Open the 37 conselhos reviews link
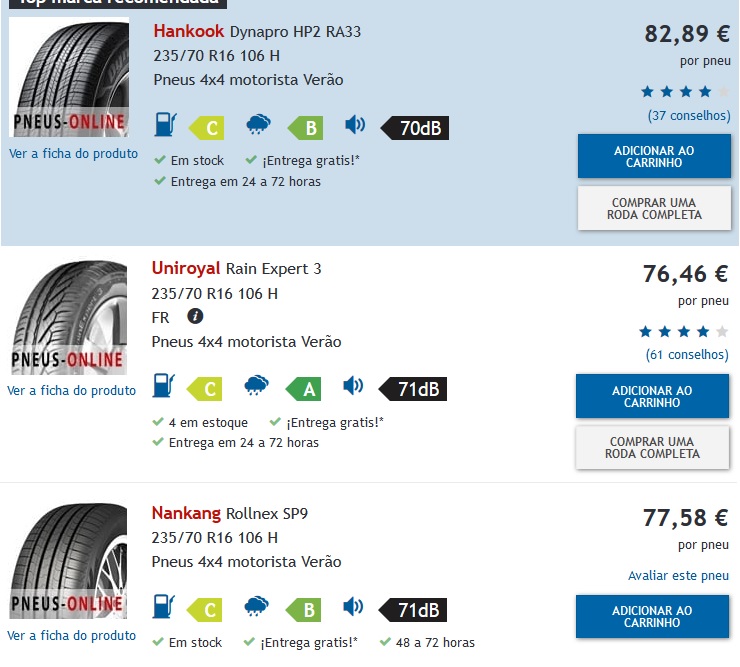This screenshot has width=740, height=667. (689, 116)
